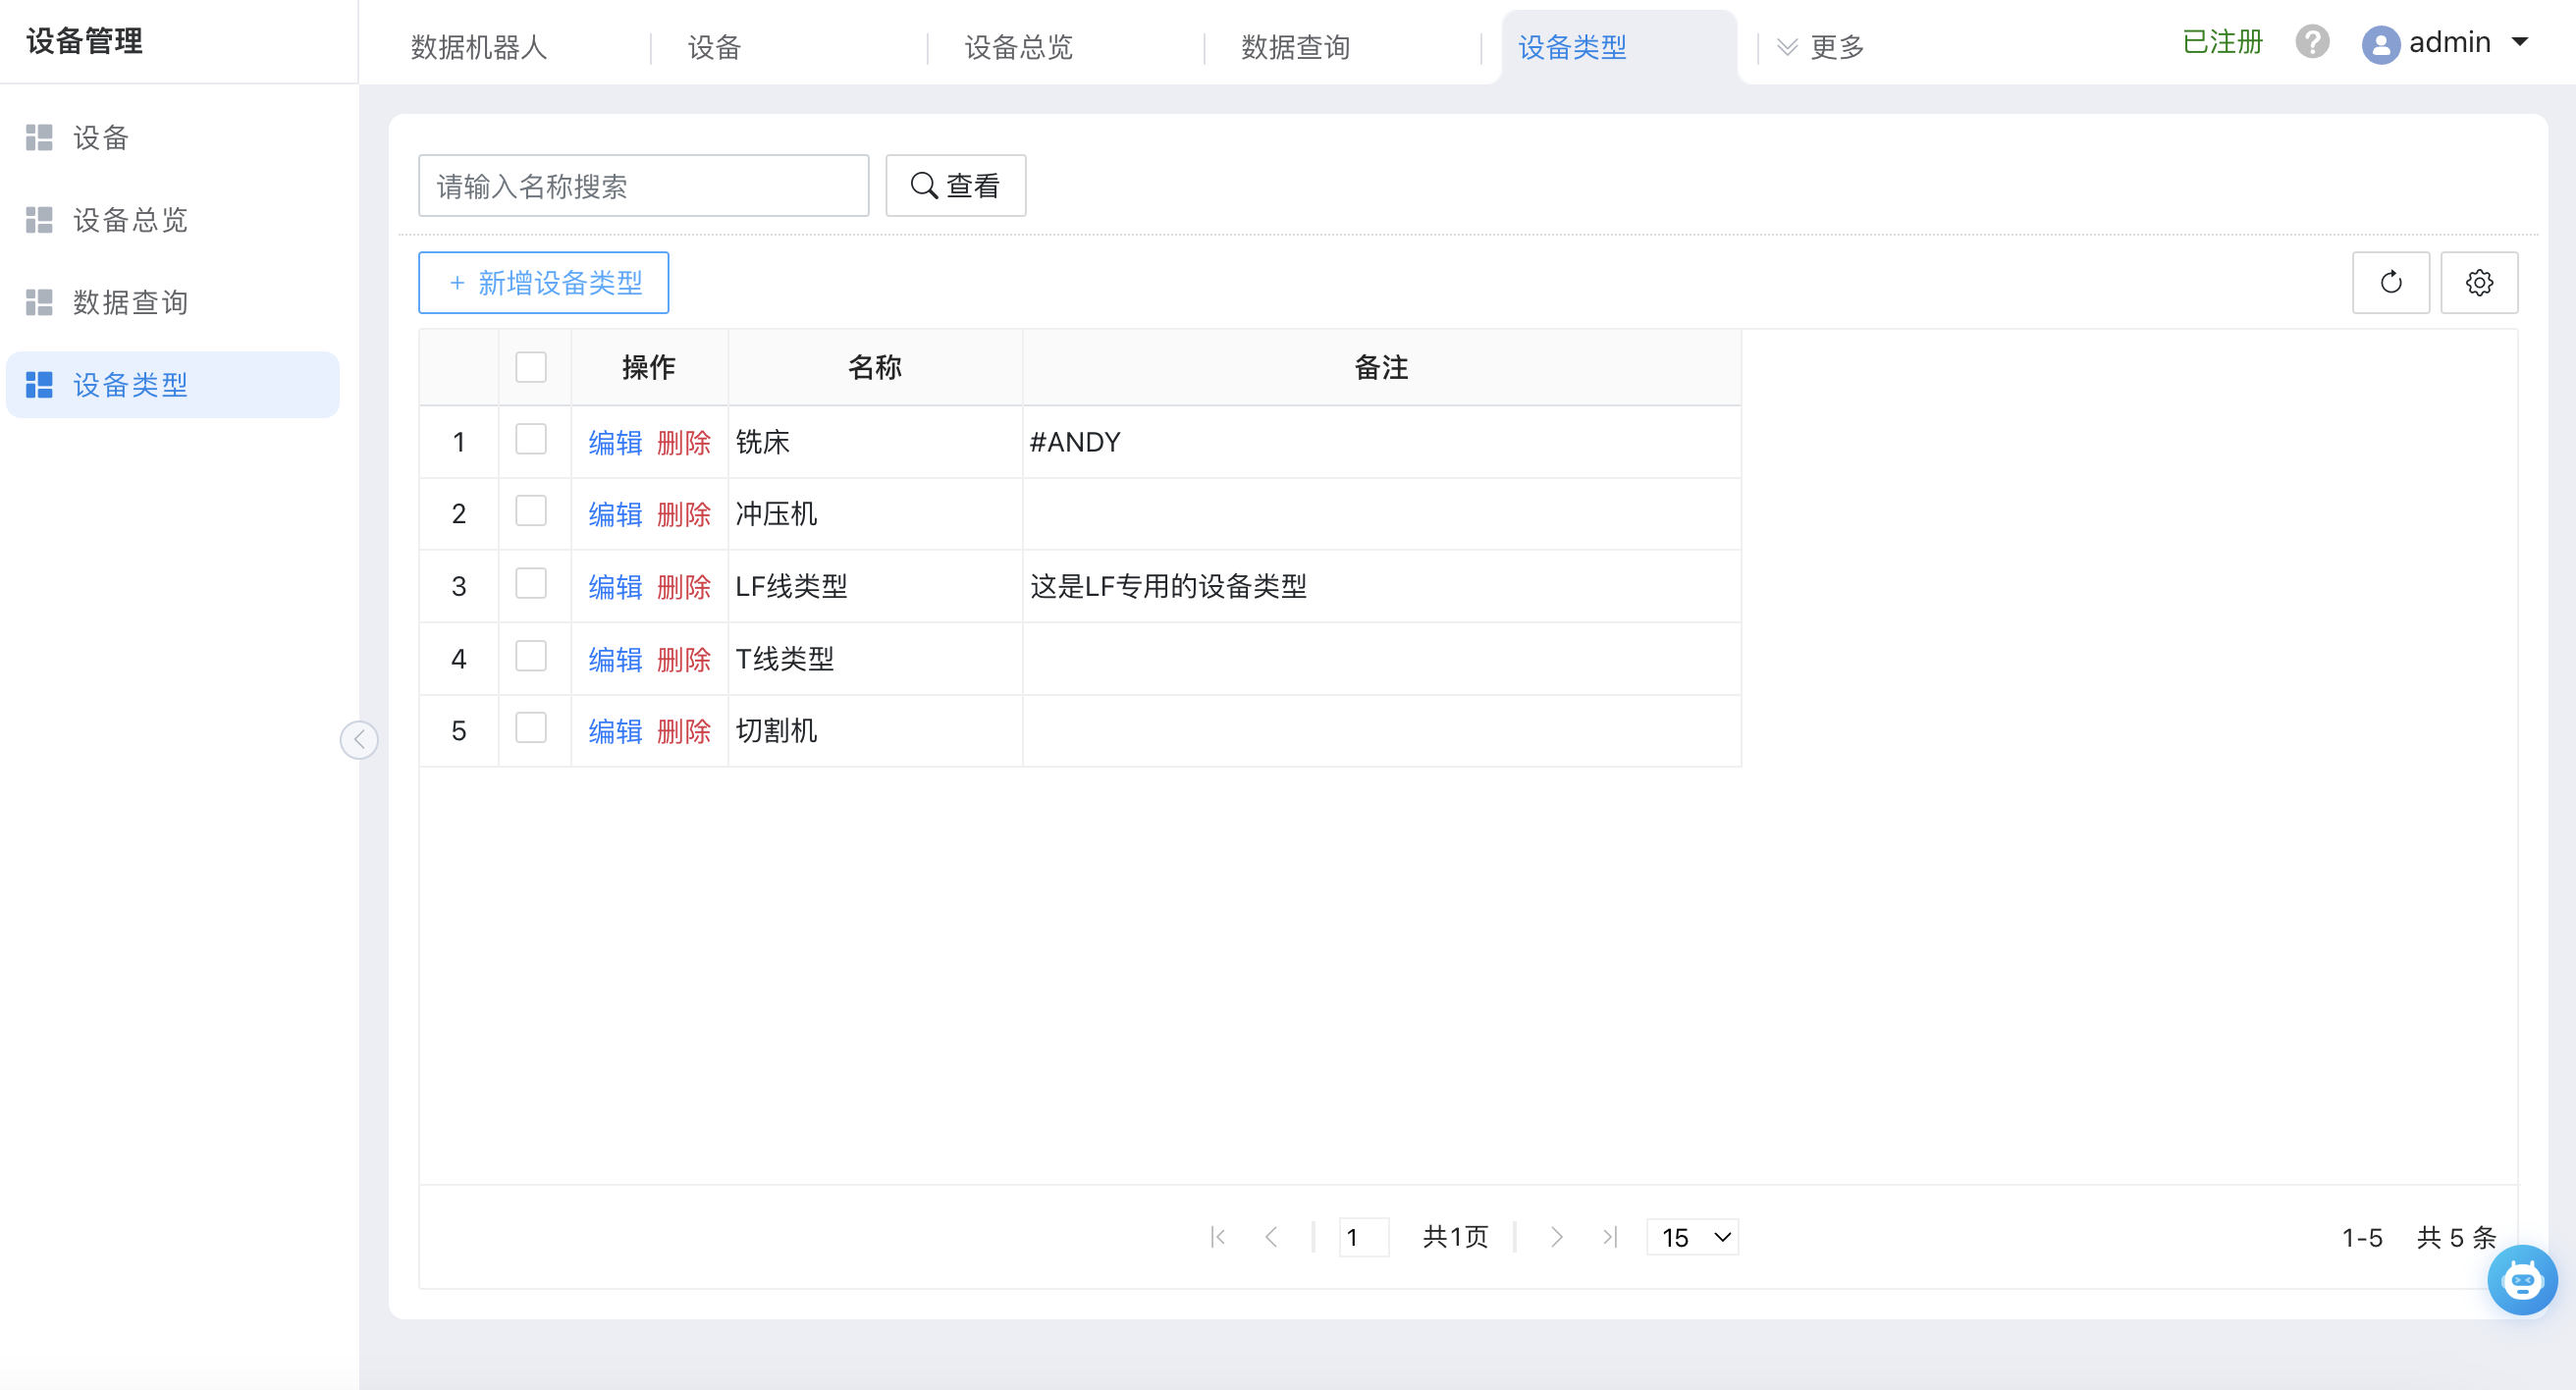
Task: Click the 备注 column header
Action: (x=1381, y=367)
